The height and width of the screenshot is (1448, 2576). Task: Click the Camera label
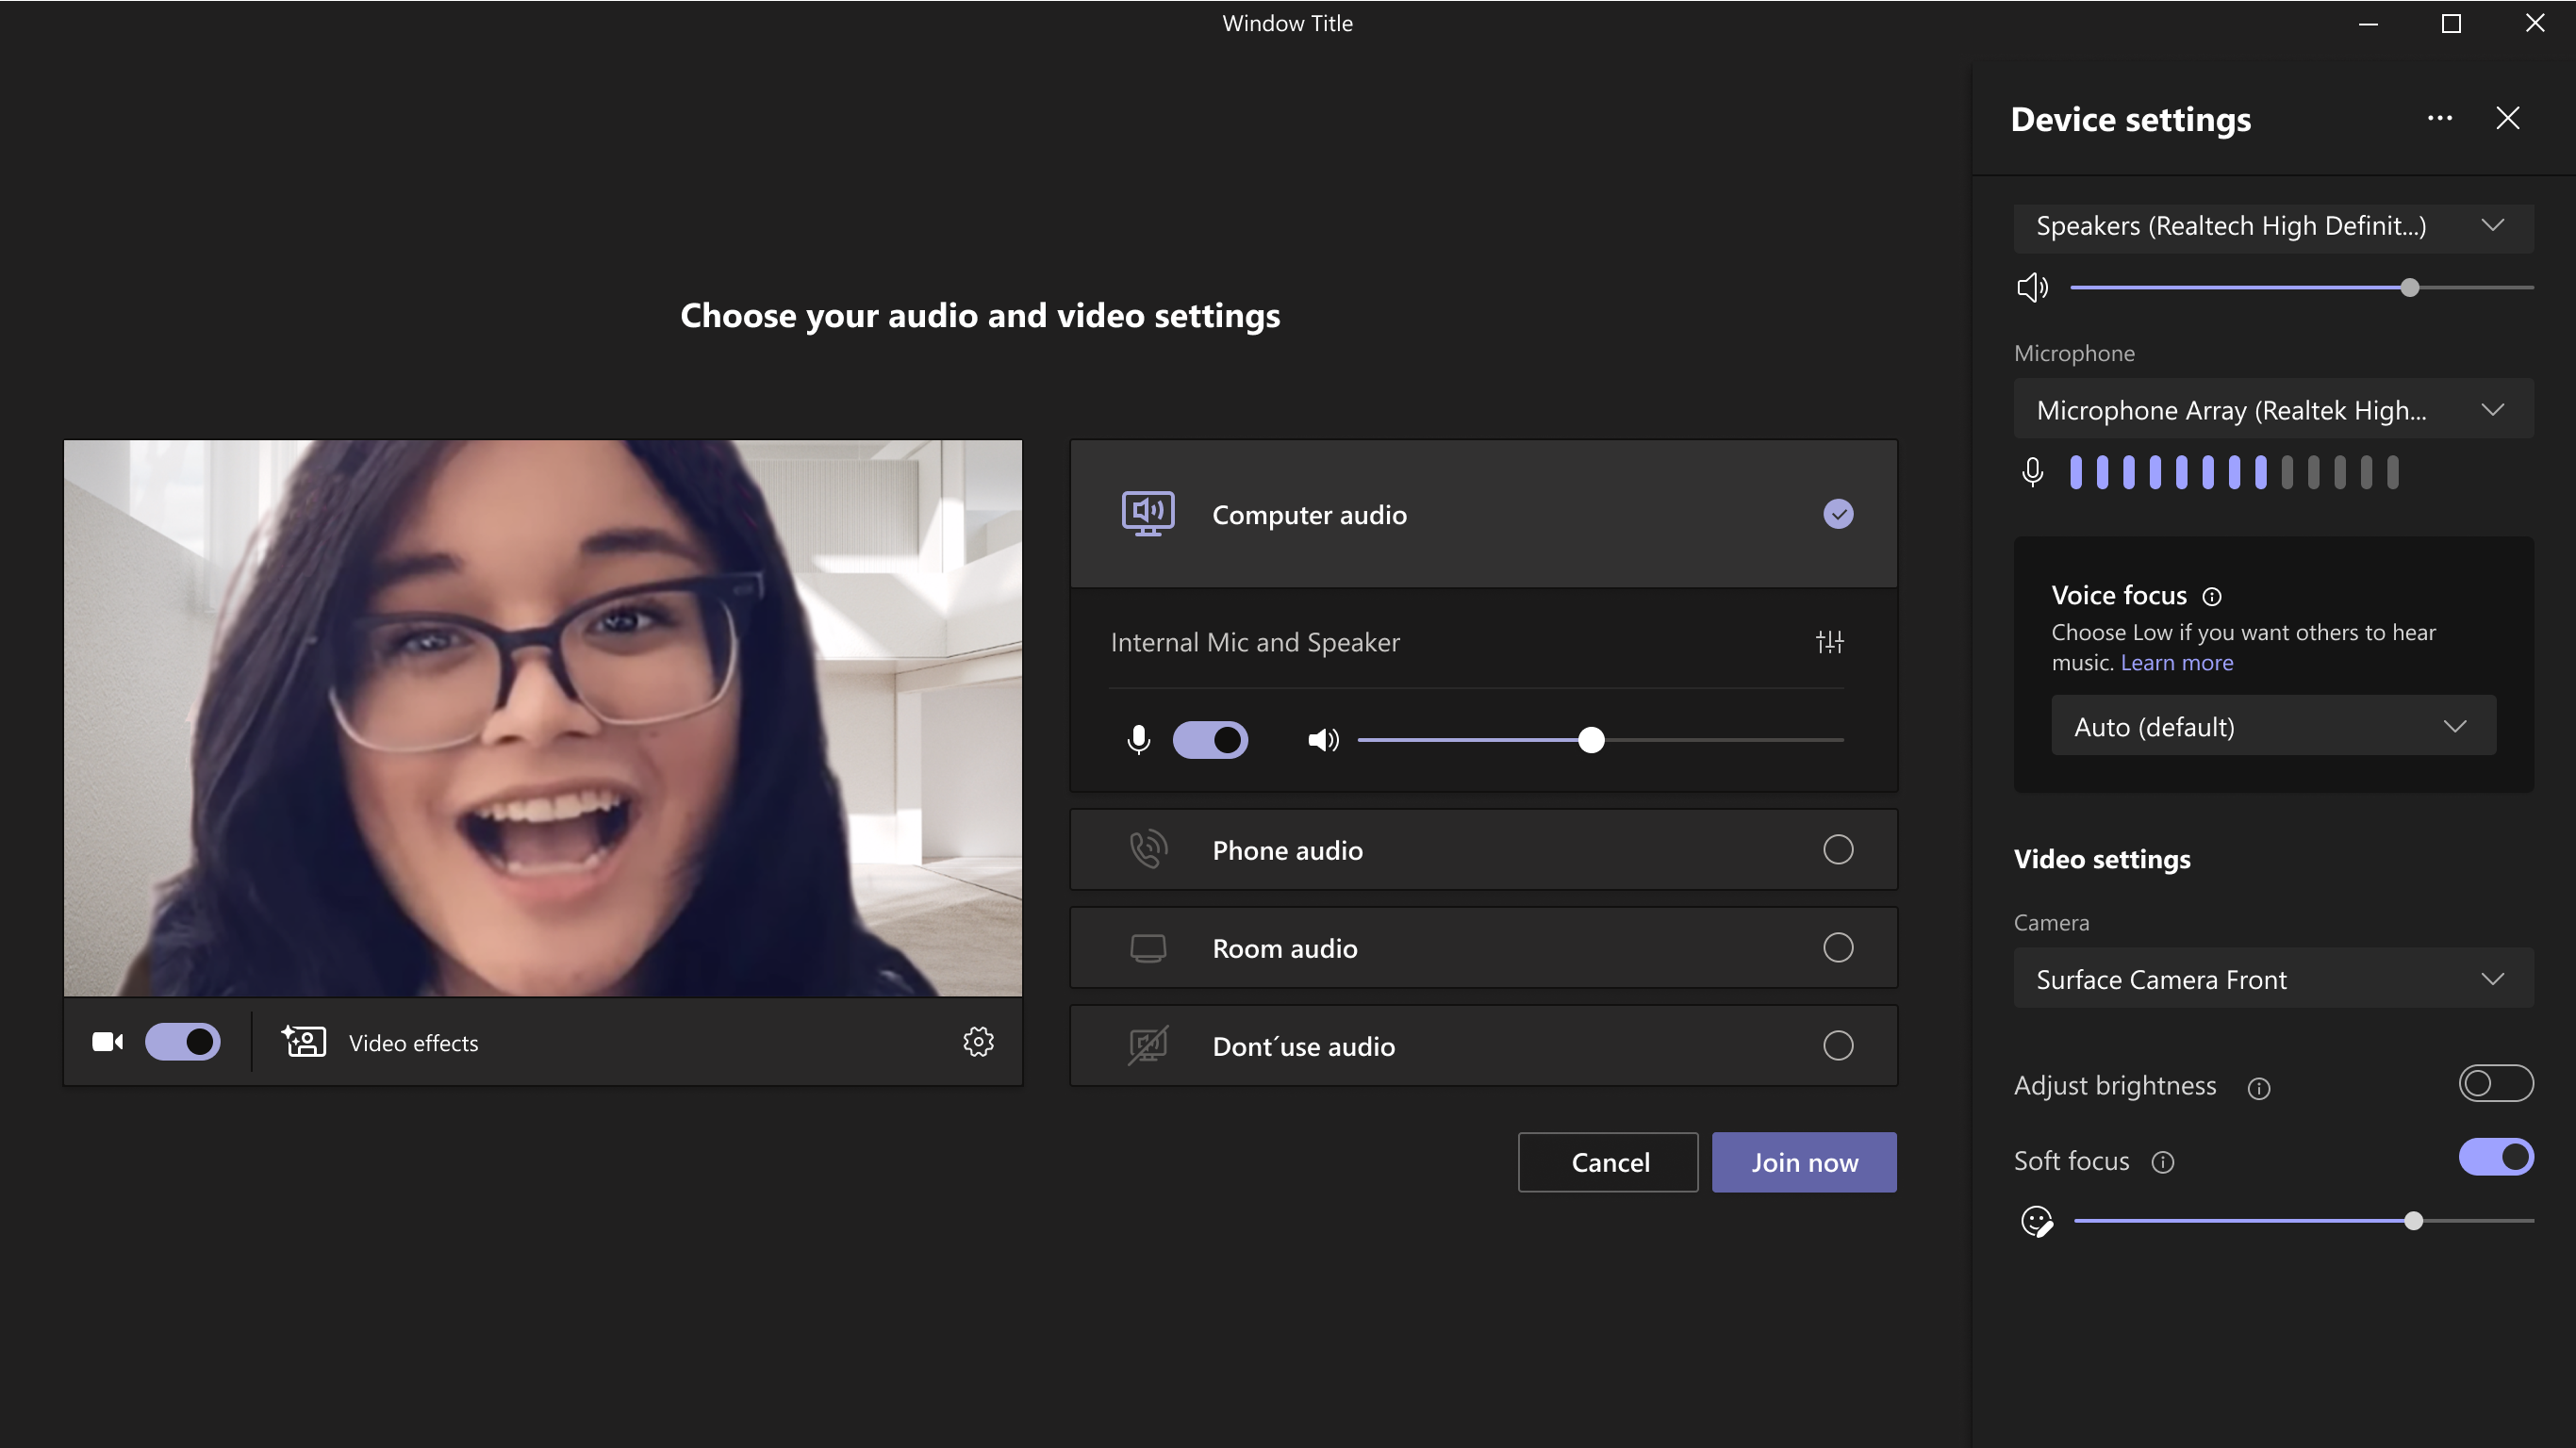[2051, 923]
